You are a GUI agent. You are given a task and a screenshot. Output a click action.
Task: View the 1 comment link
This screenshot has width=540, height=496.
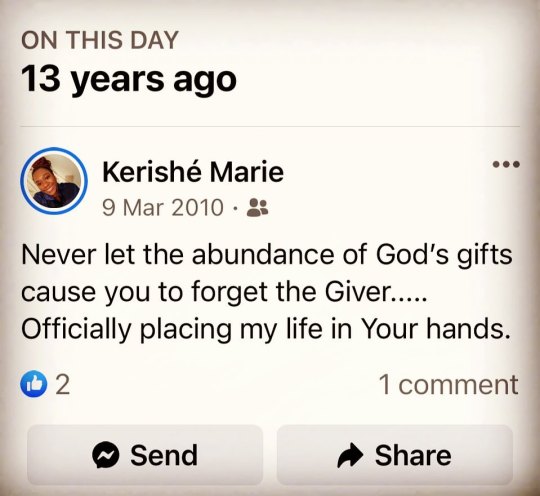448,384
